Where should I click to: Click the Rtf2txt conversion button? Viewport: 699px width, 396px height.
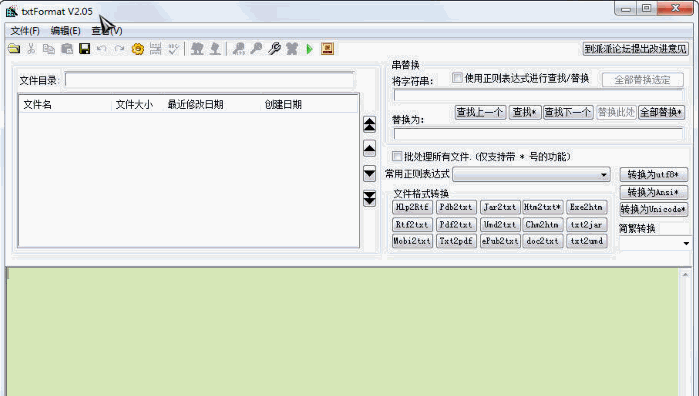pyautogui.click(x=412, y=224)
